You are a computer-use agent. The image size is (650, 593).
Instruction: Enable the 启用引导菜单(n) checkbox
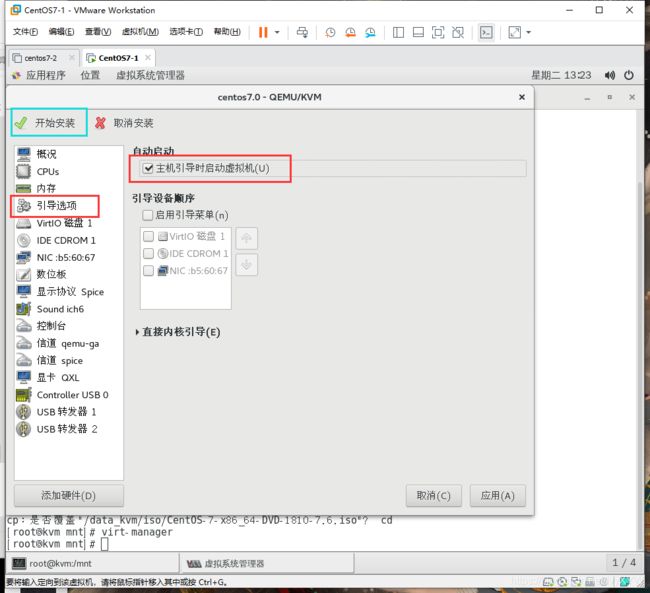pyautogui.click(x=148, y=215)
